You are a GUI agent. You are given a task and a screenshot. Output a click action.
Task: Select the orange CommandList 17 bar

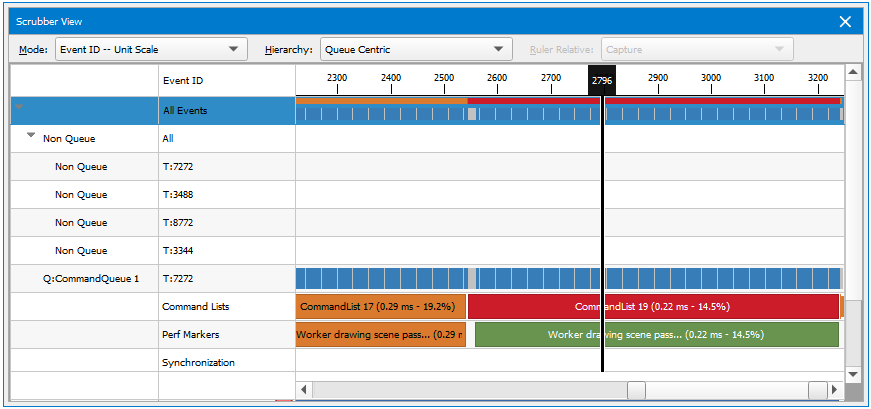[380, 307]
